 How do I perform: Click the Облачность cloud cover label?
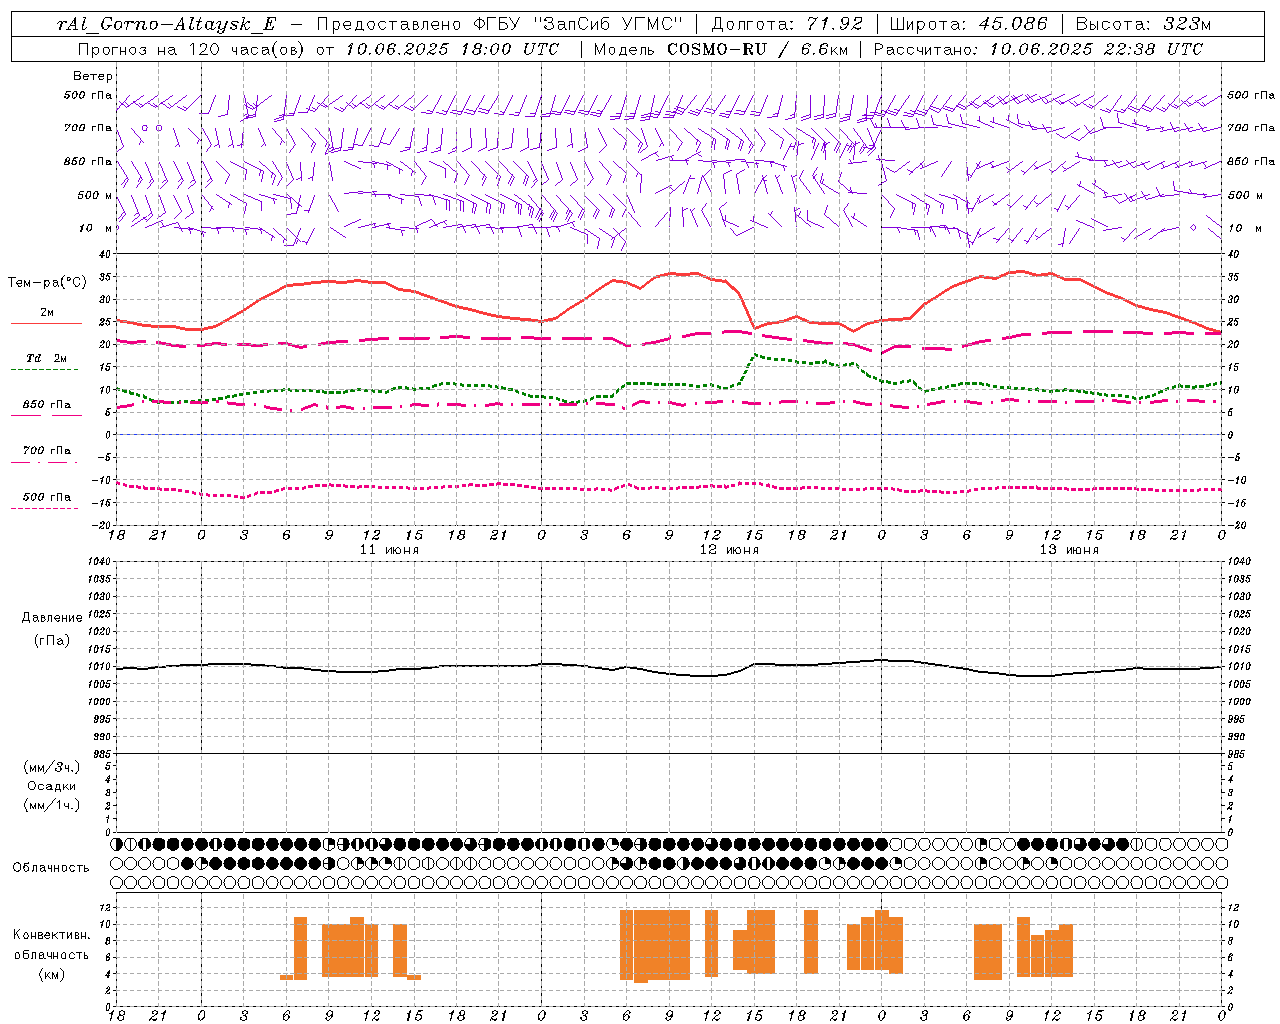tap(51, 867)
